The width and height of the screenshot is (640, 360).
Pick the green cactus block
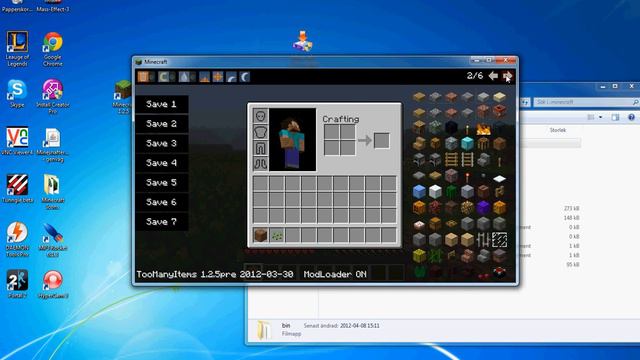pyautogui.click(x=451, y=191)
